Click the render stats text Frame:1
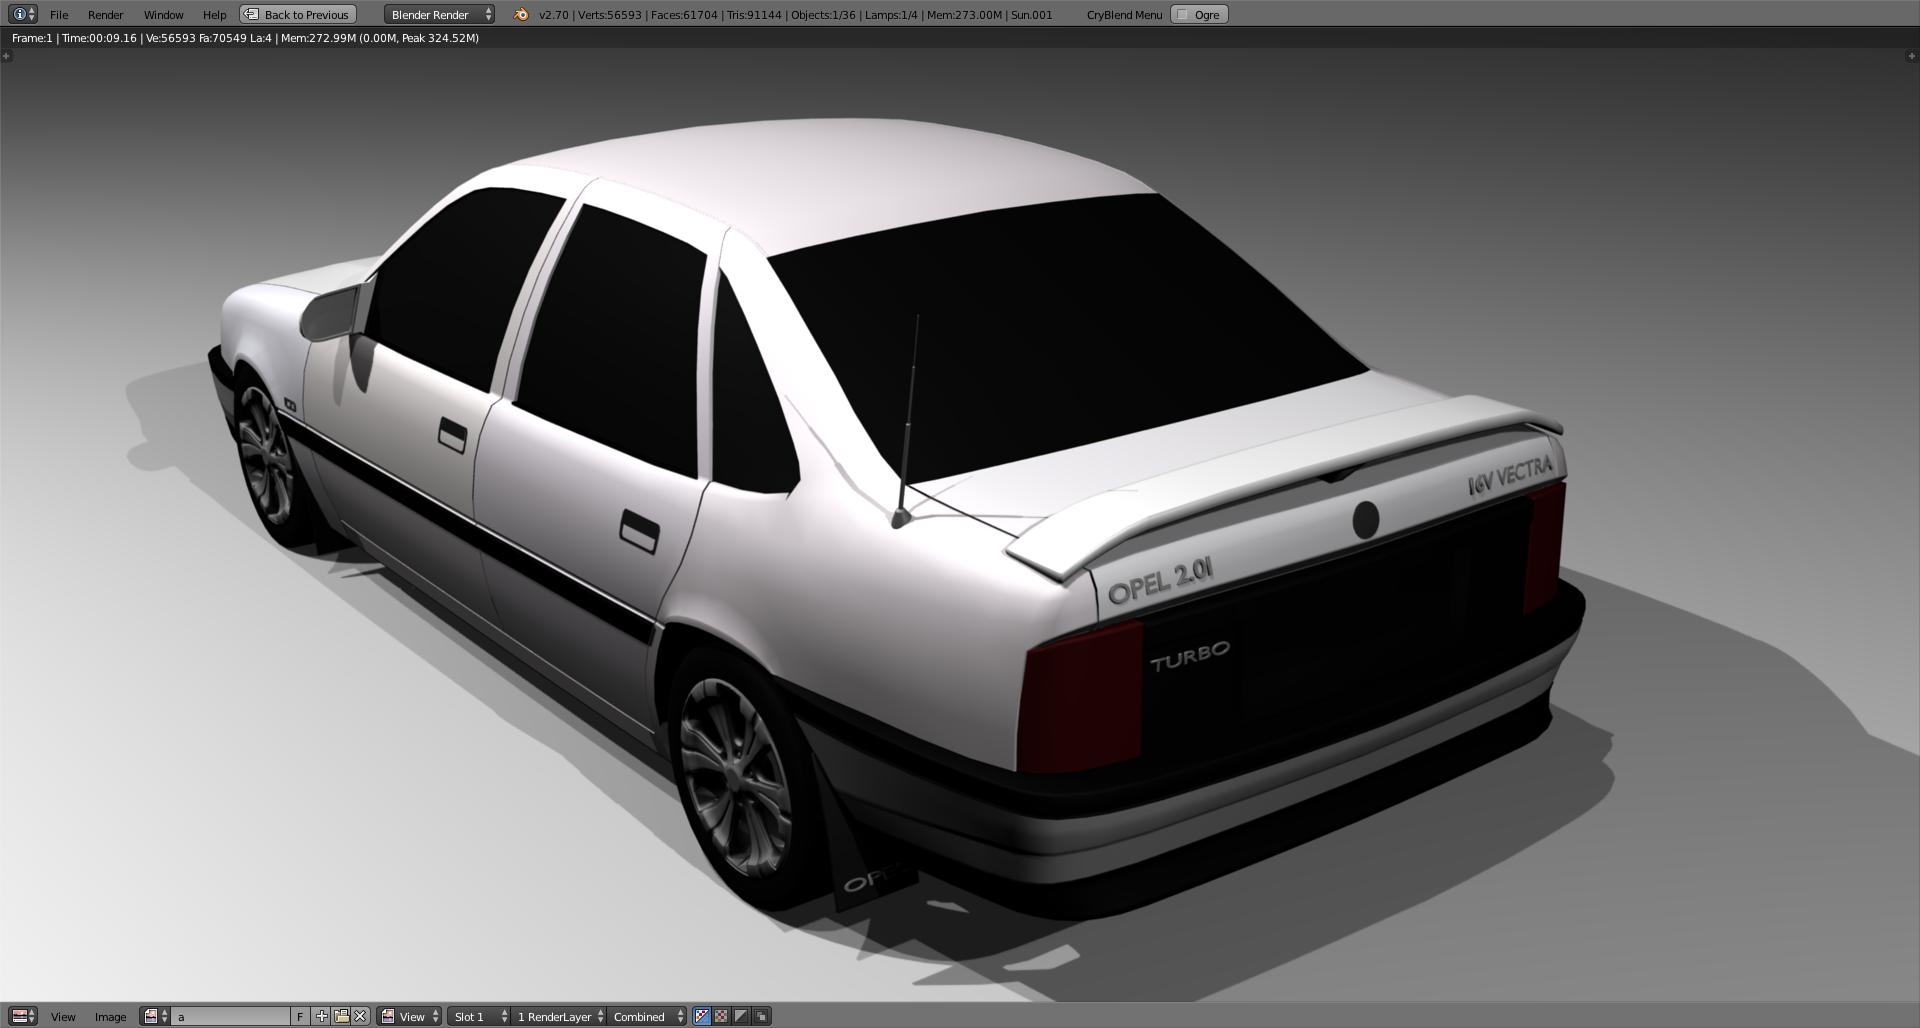The image size is (1920, 1028). (32, 38)
